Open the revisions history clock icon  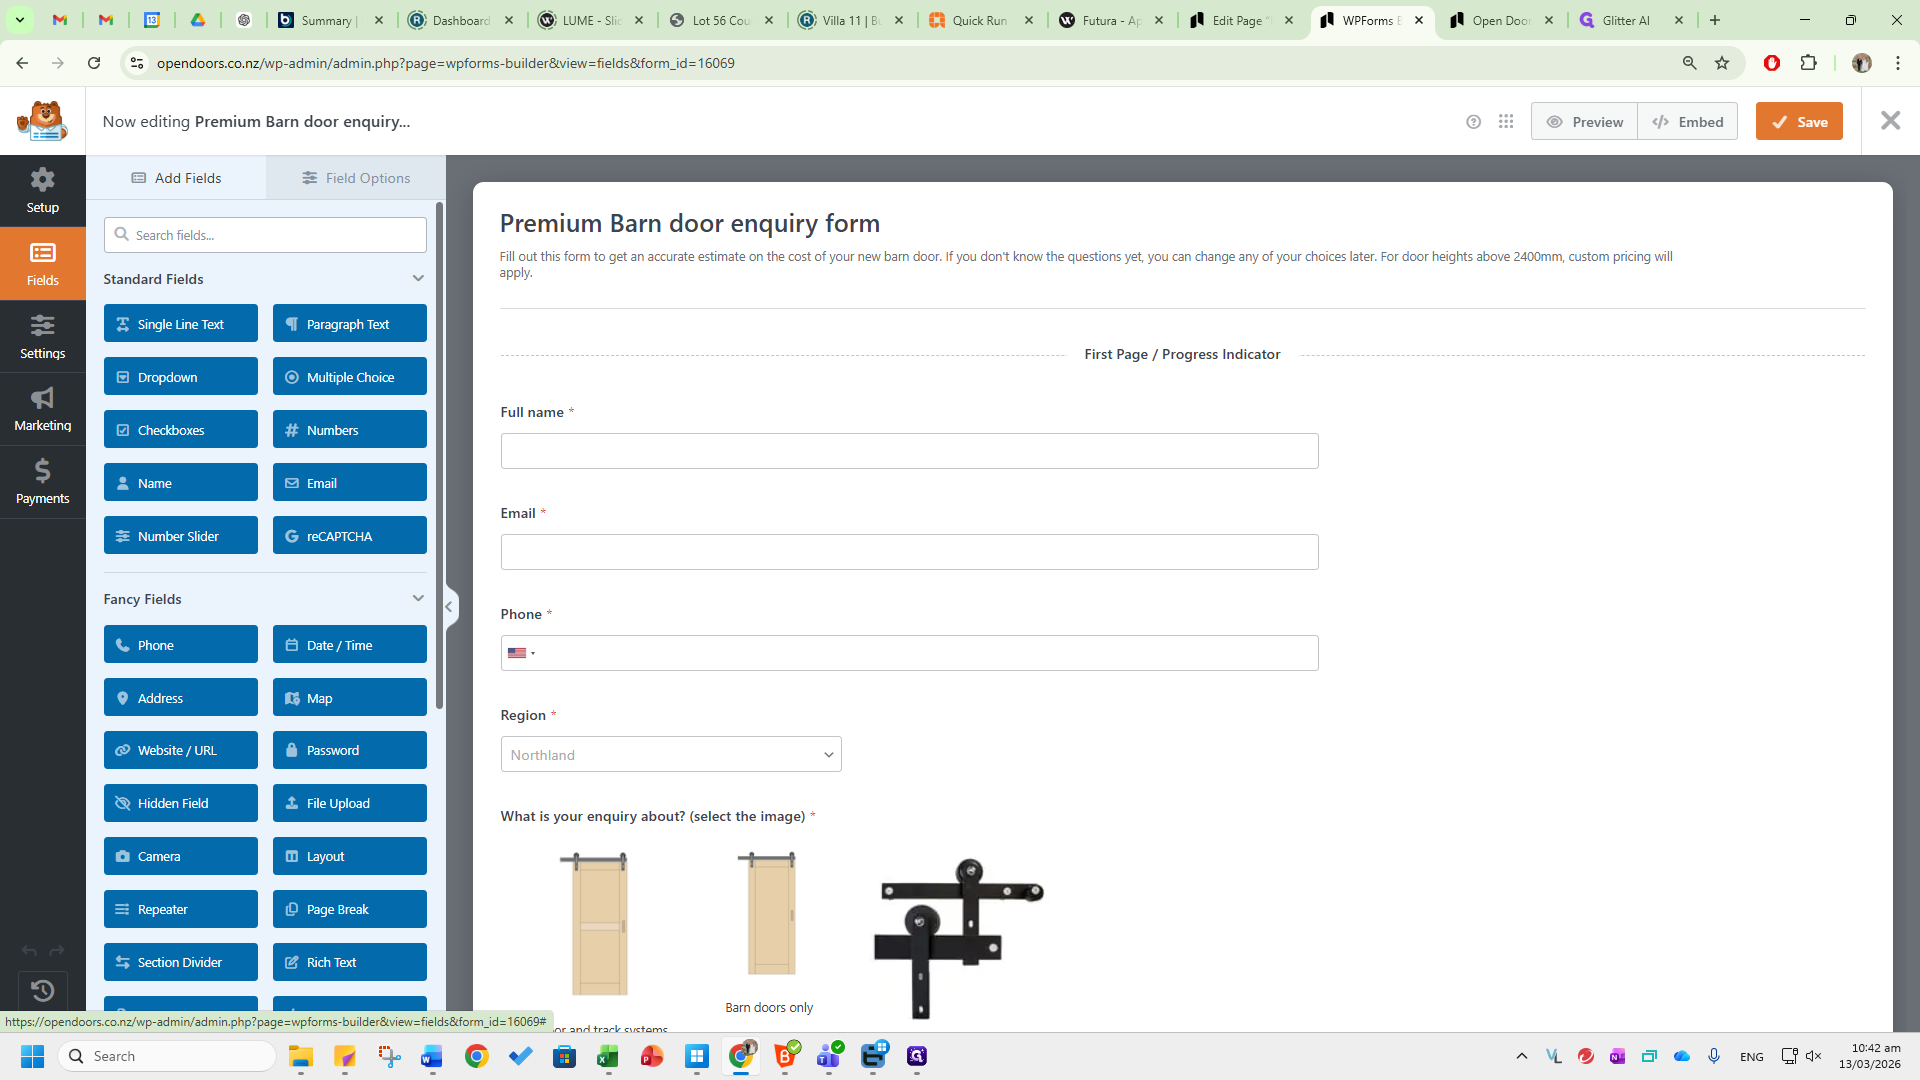tap(42, 990)
